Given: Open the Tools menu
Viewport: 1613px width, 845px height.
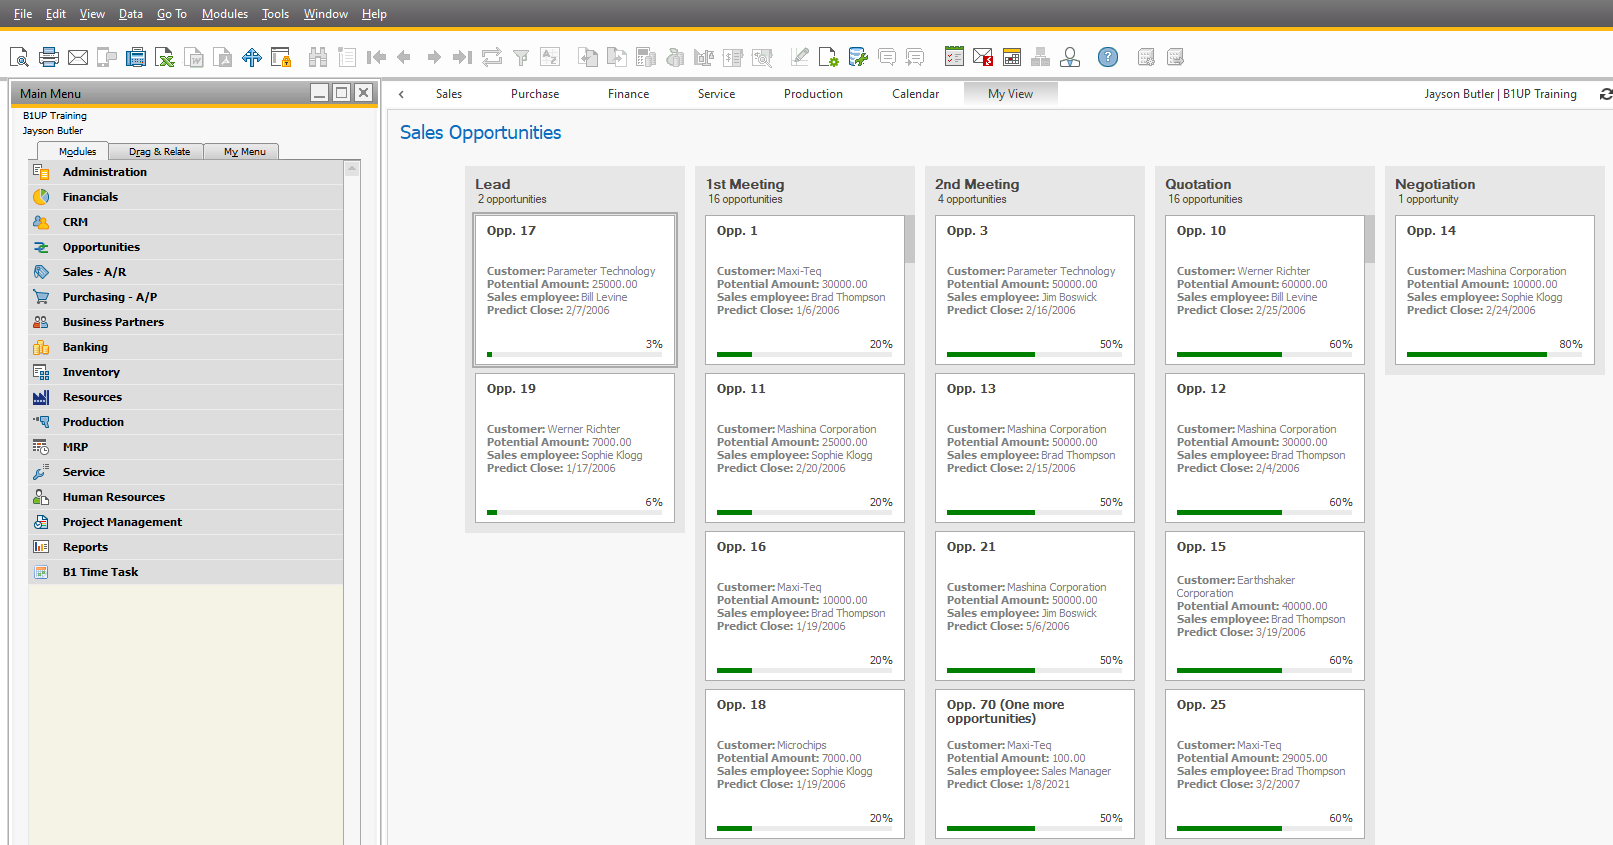Looking at the screenshot, I should (275, 14).
